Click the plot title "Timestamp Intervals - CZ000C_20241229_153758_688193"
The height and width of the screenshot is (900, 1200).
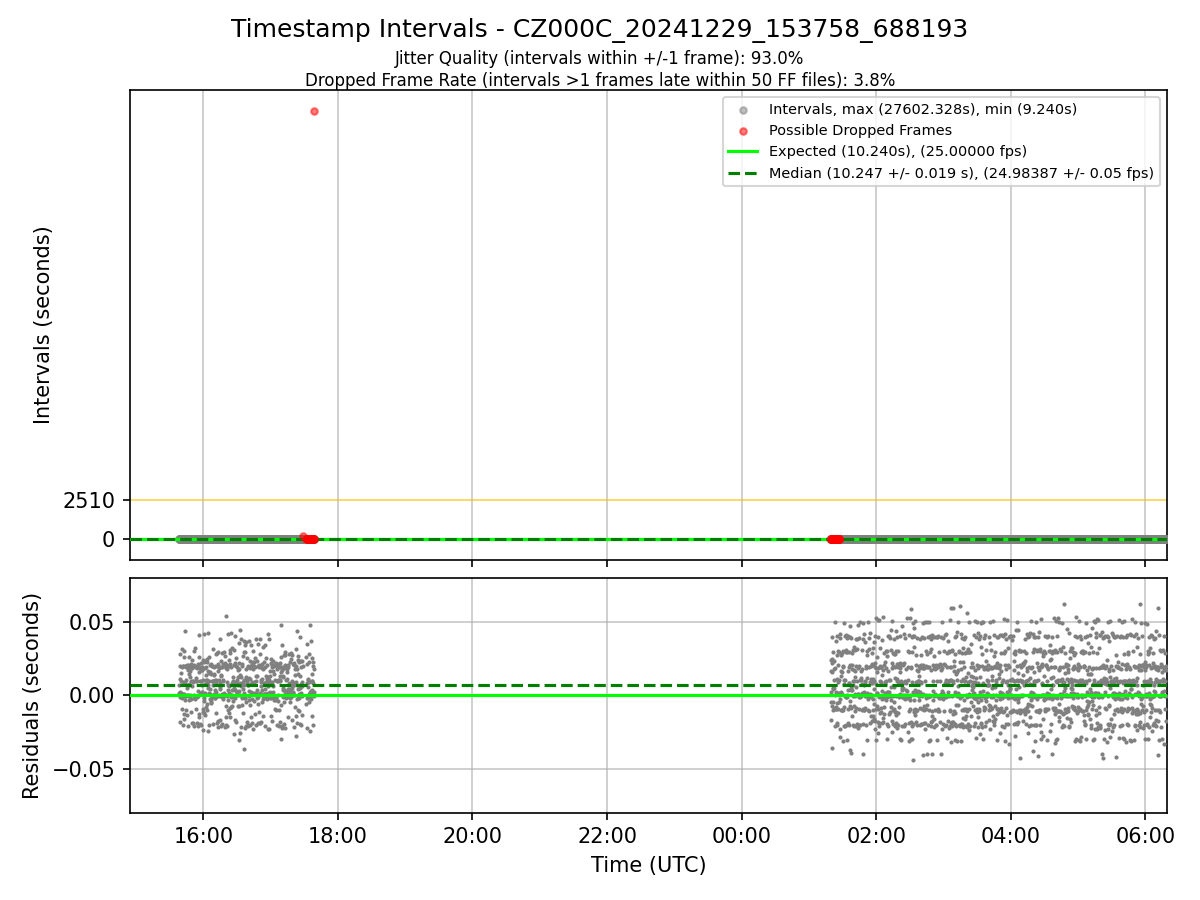click(599, 29)
